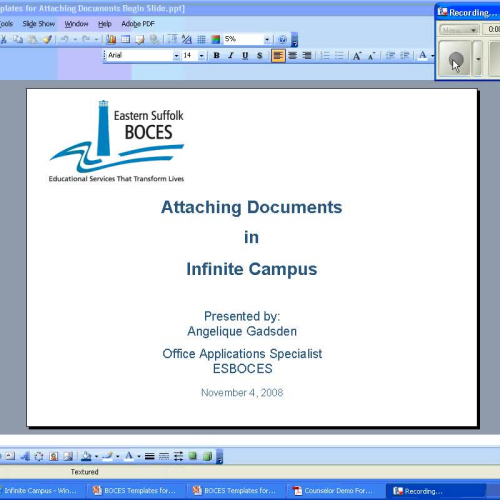This screenshot has height=500, width=500.
Task: Click the Increase Indent icon
Action: click(x=404, y=55)
